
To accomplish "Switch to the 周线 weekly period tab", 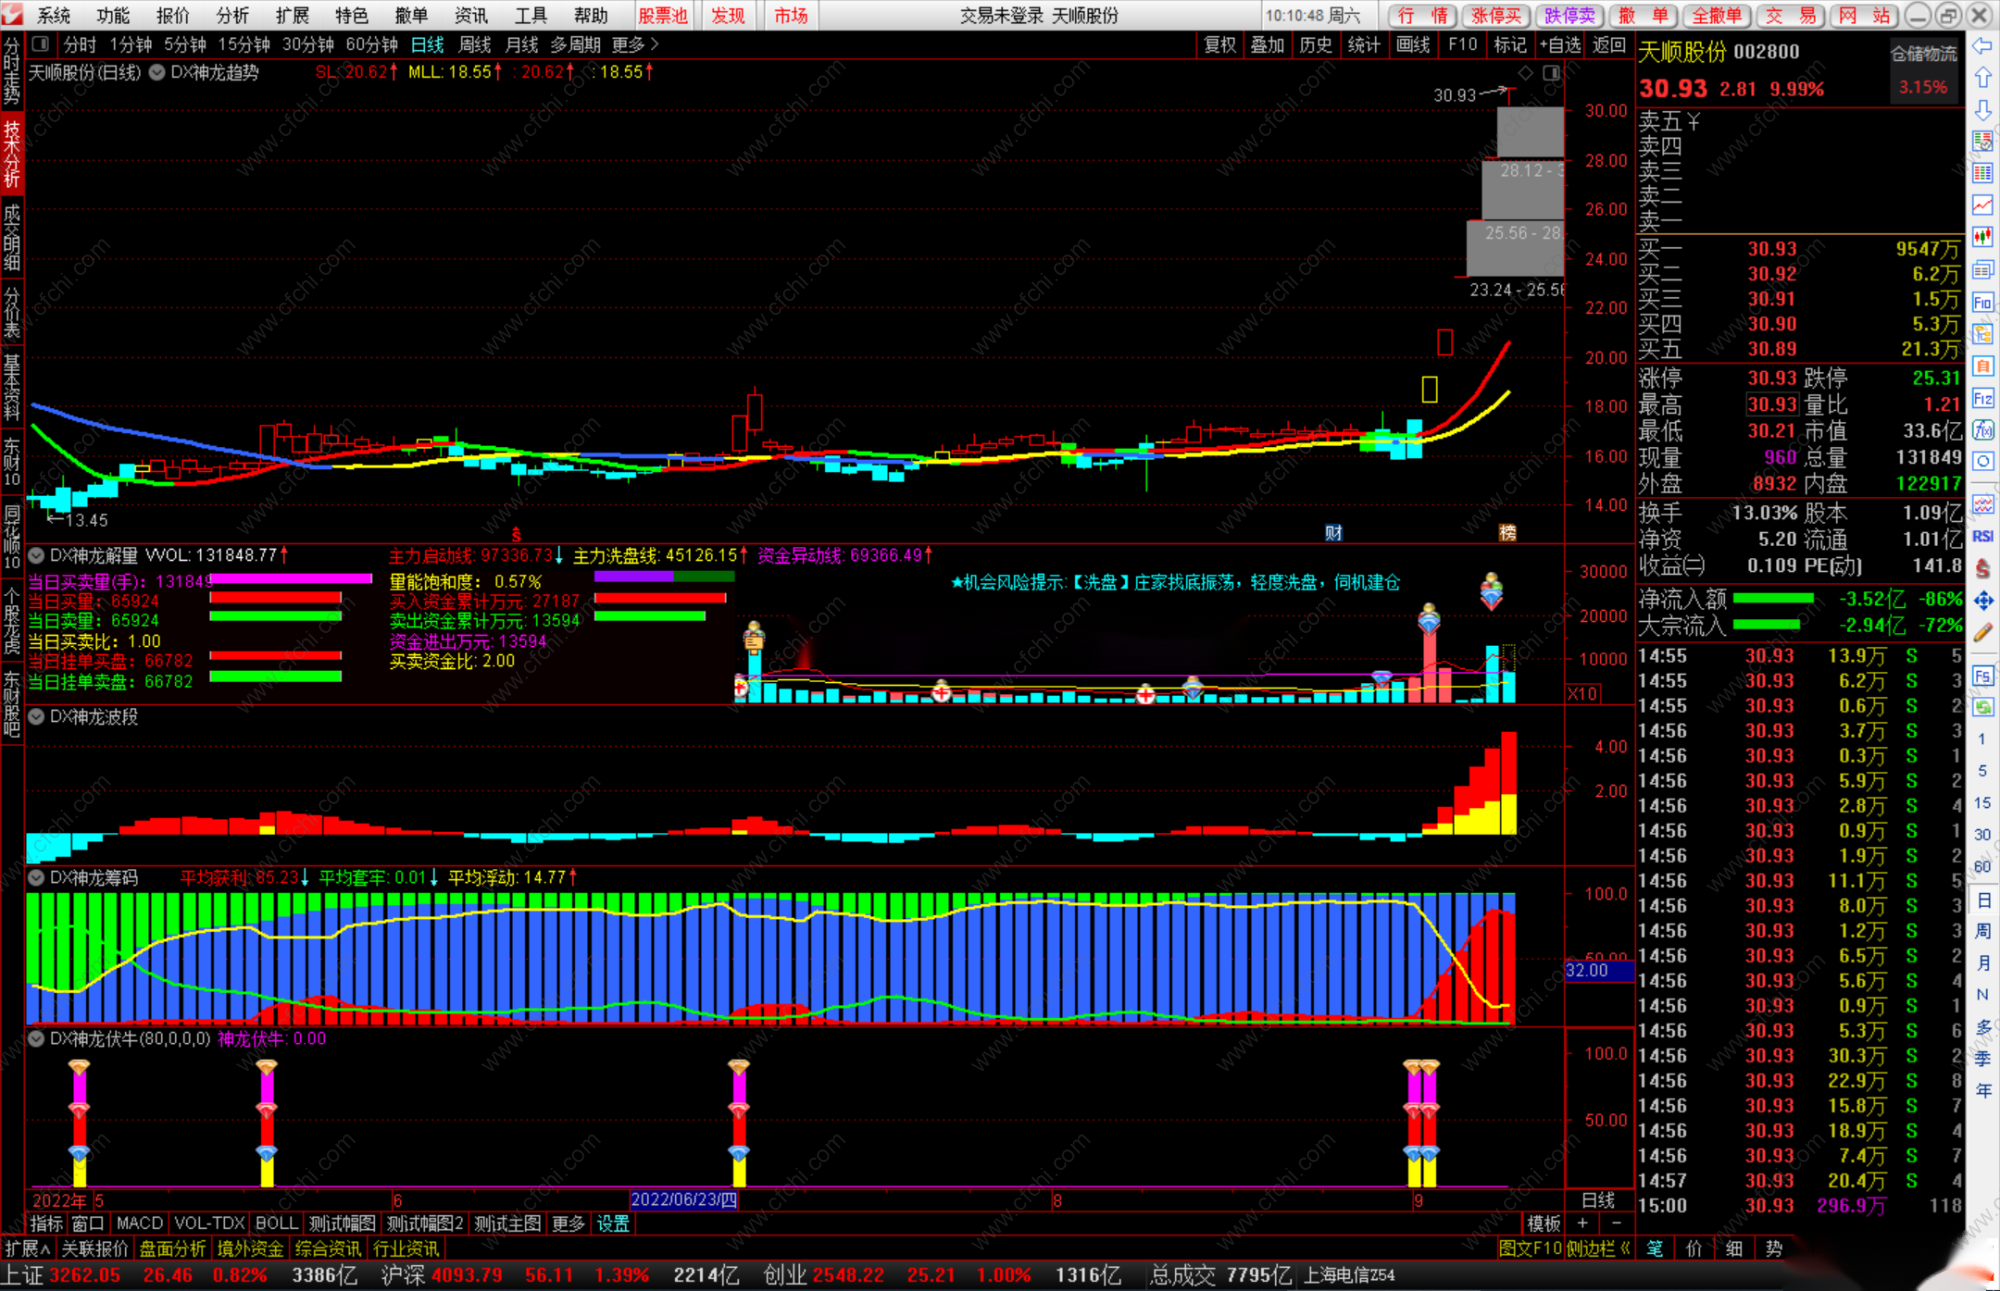I will (x=474, y=44).
